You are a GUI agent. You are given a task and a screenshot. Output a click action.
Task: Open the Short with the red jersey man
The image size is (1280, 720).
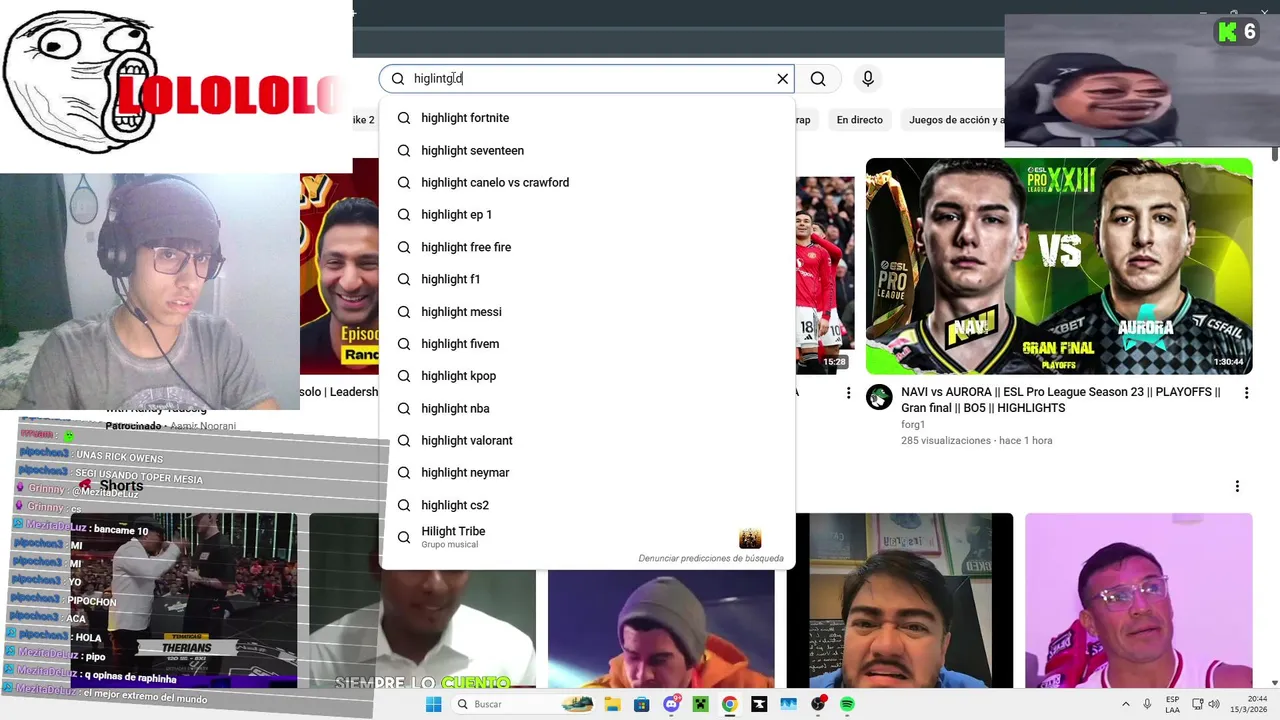click(x=1139, y=600)
